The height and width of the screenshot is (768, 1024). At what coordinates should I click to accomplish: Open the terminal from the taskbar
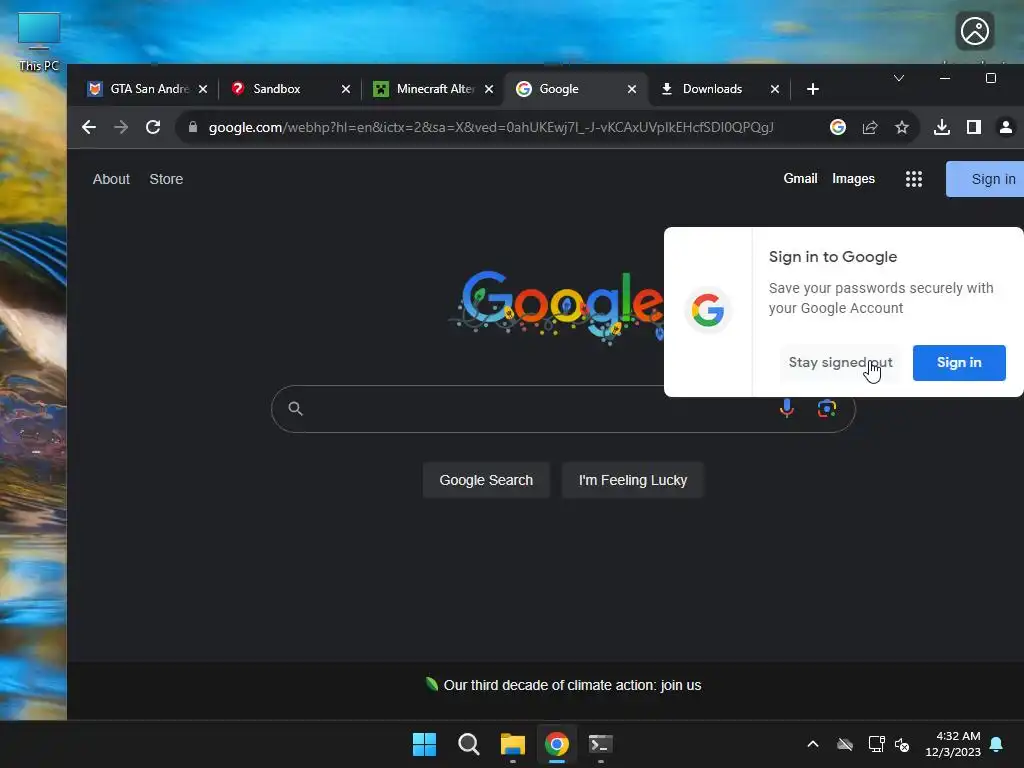click(x=601, y=744)
